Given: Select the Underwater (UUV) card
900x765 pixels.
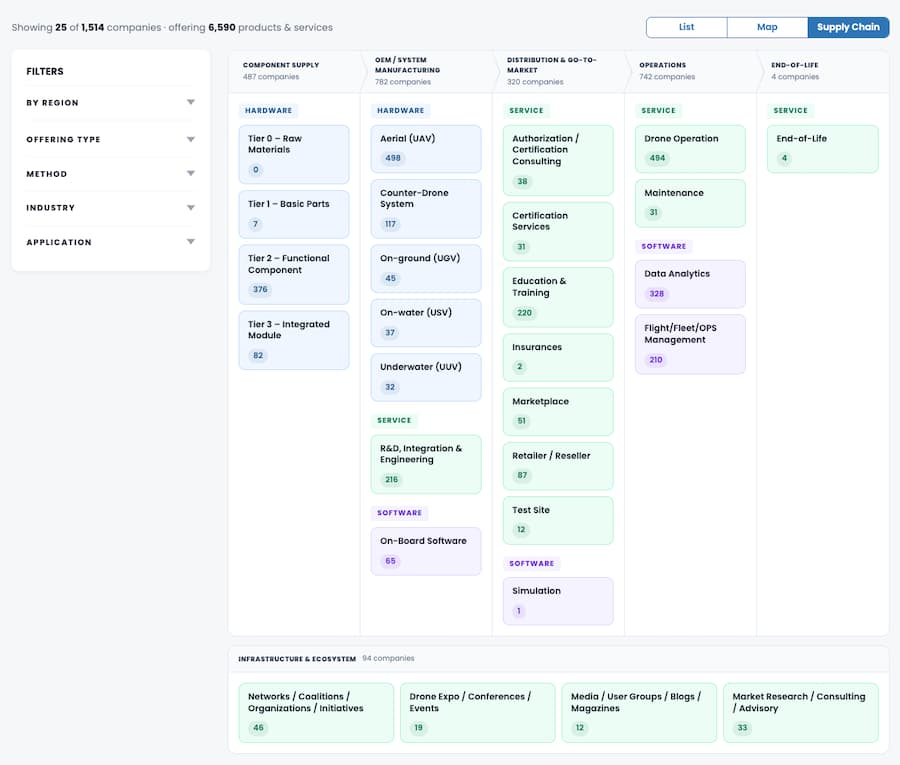Looking at the screenshot, I should click(x=426, y=377).
